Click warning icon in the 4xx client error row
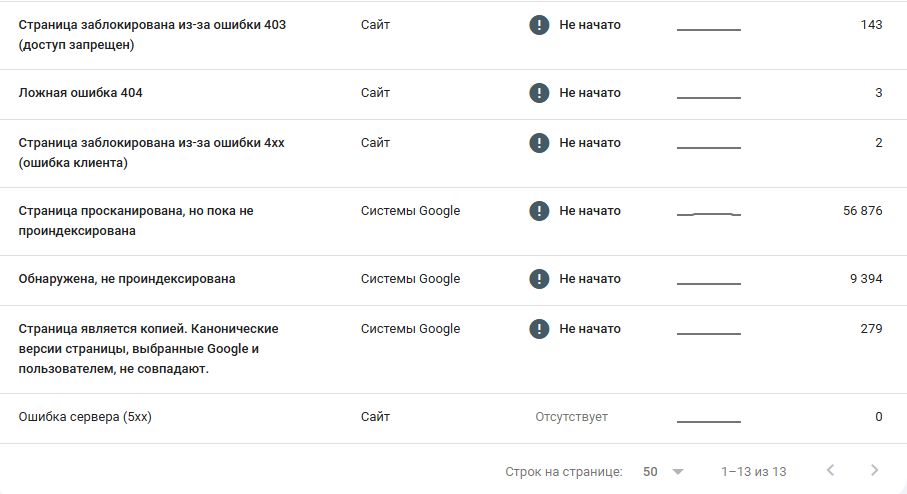The height and width of the screenshot is (494, 907). click(x=539, y=143)
